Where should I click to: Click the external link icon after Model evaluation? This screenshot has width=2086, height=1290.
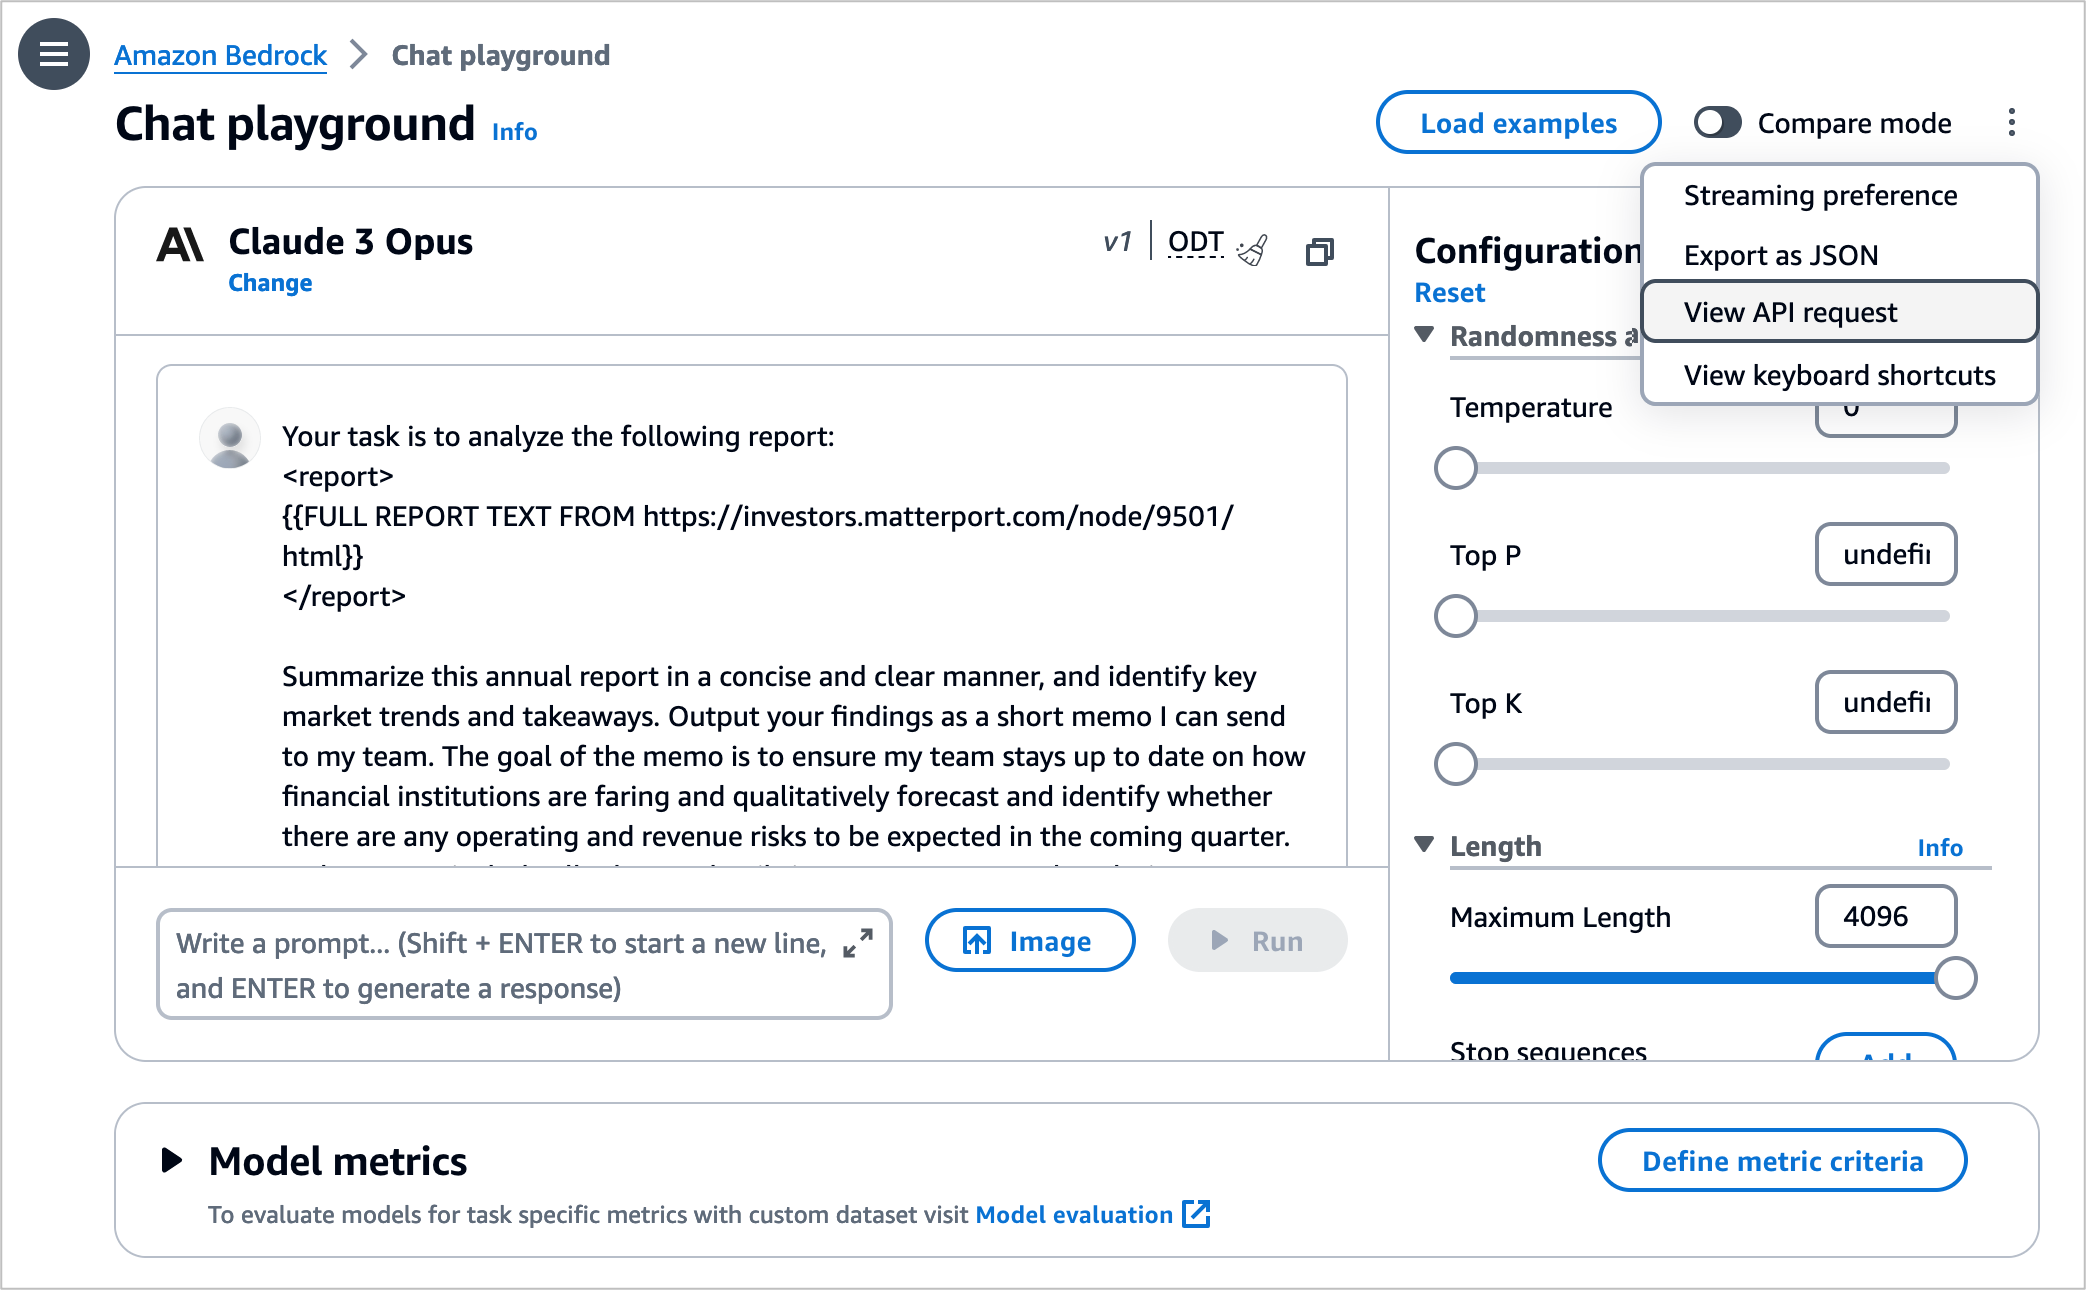pos(1196,1214)
